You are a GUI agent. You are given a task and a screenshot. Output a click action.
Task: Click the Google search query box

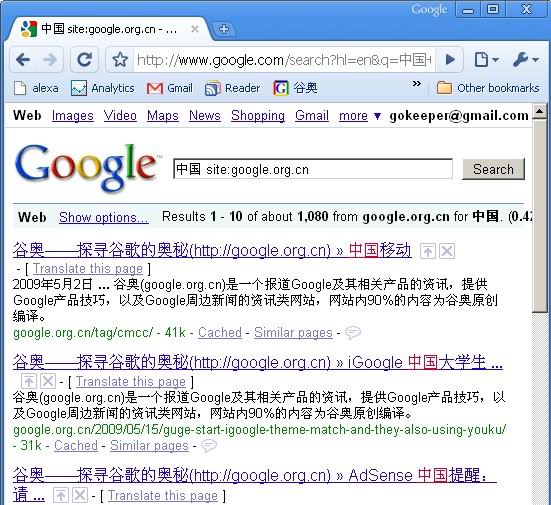[313, 169]
